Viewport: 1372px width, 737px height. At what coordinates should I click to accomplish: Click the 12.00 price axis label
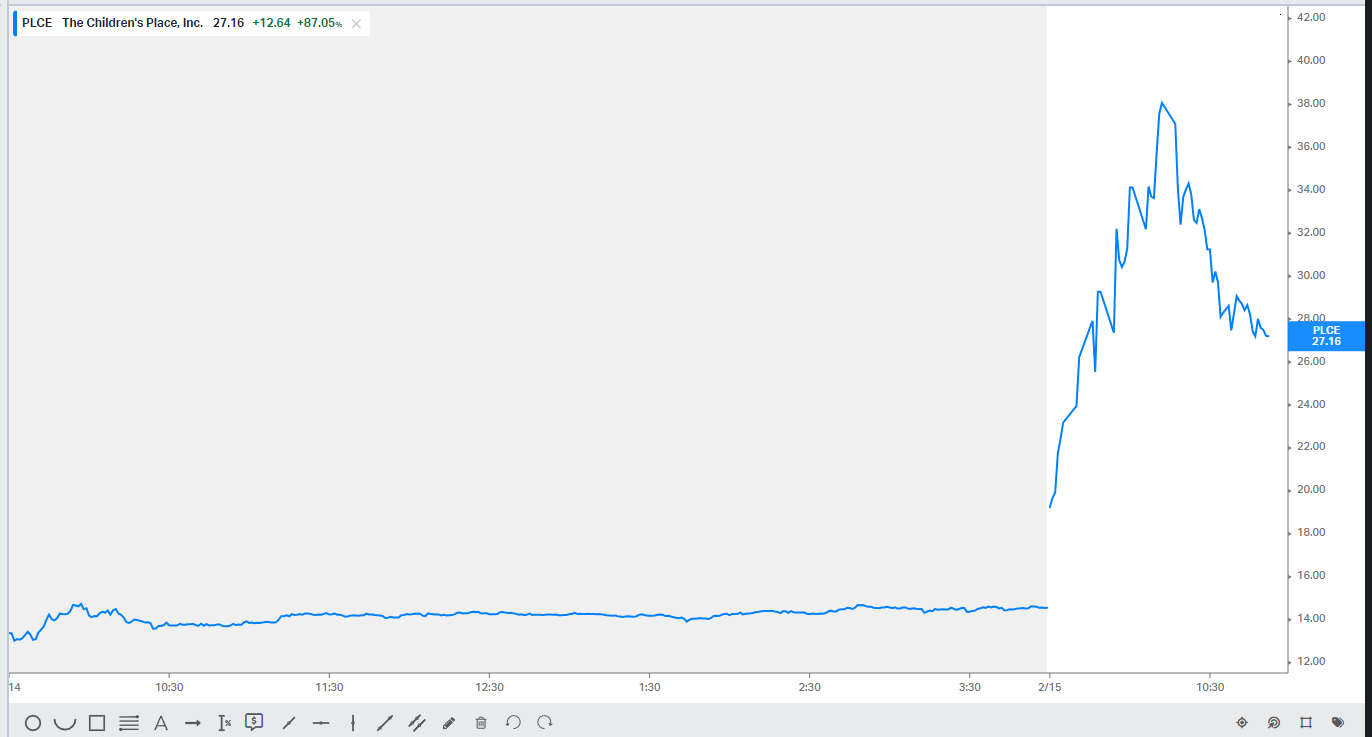[1311, 661]
